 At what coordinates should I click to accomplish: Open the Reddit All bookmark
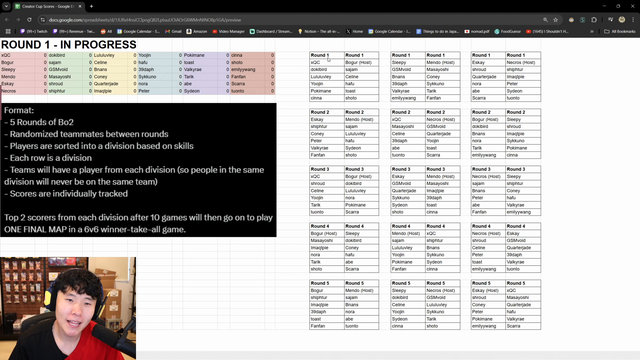coord(106,31)
